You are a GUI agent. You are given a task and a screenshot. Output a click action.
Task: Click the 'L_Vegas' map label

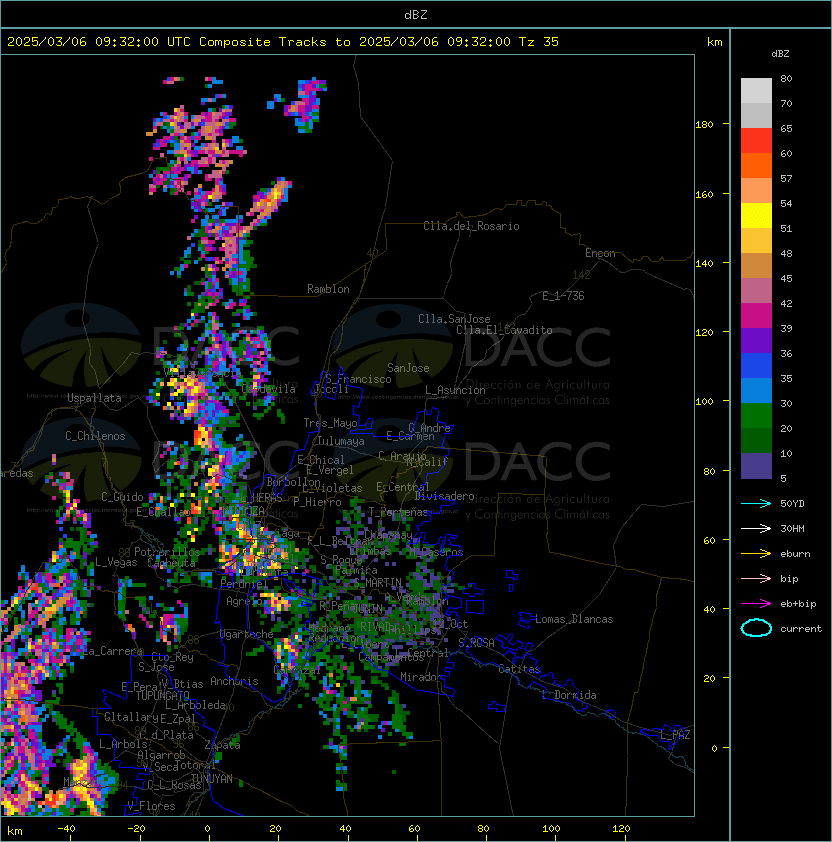click(116, 562)
